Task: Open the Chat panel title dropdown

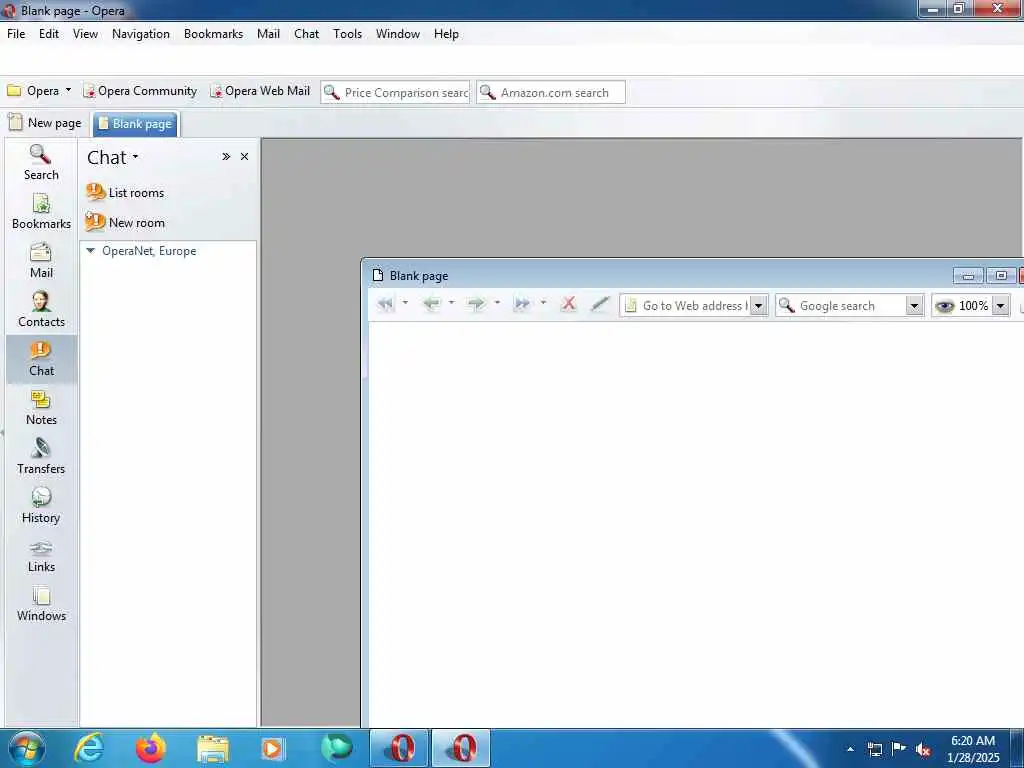Action: (x=135, y=157)
